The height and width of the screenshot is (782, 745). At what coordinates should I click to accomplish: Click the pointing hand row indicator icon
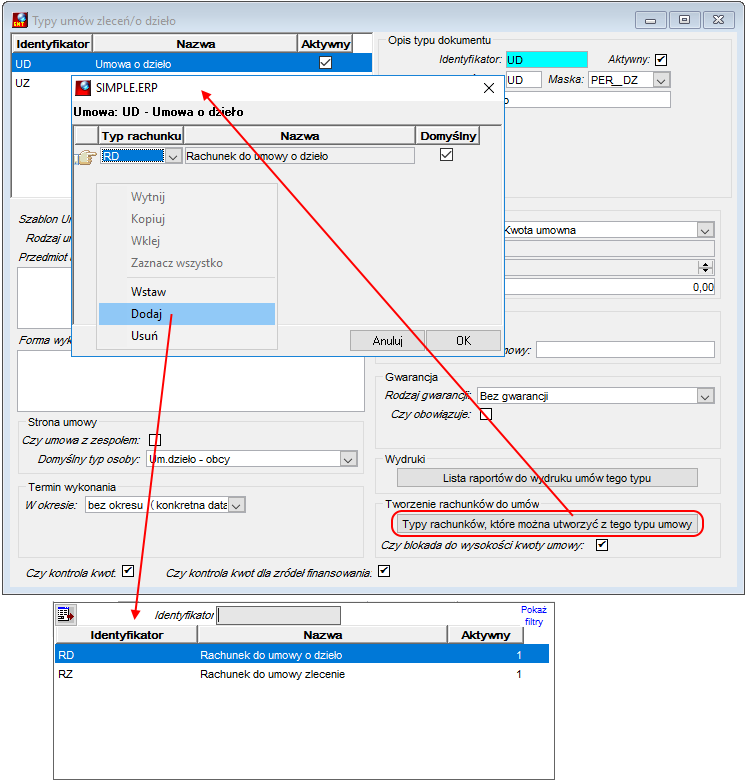coord(86,157)
